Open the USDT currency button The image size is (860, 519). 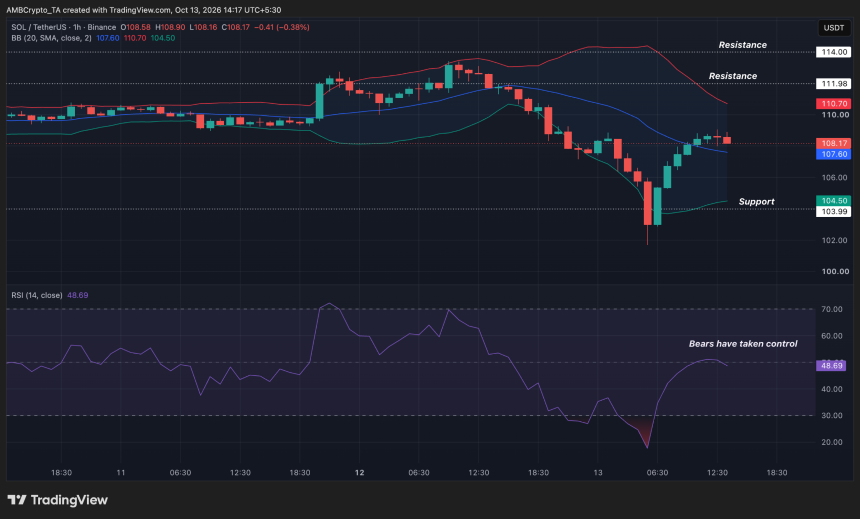tap(834, 27)
